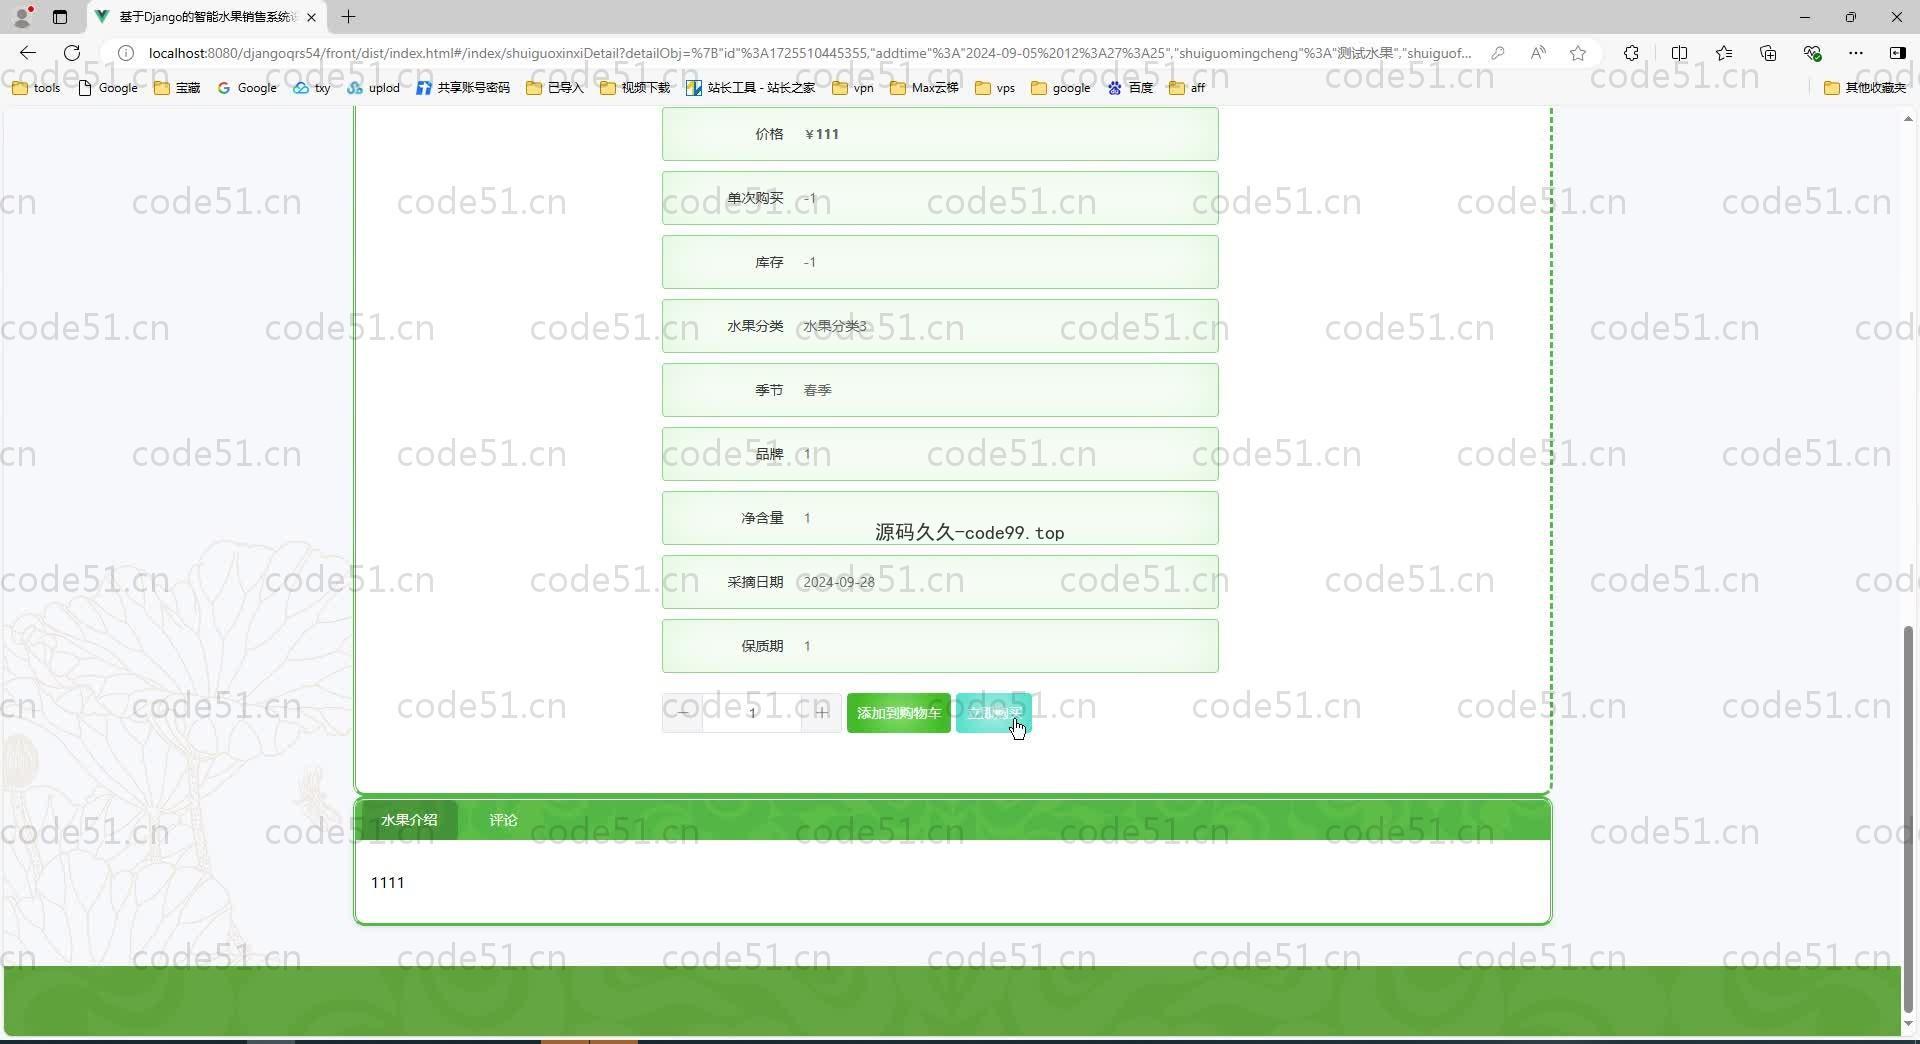
Task: Toggle split screen view icon
Action: tap(1679, 53)
